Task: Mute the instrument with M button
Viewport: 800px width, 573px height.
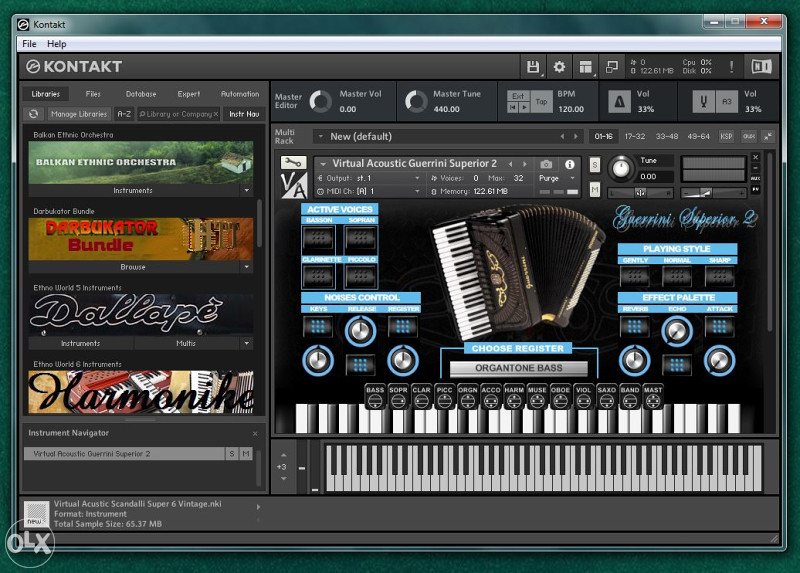Action: [594, 190]
